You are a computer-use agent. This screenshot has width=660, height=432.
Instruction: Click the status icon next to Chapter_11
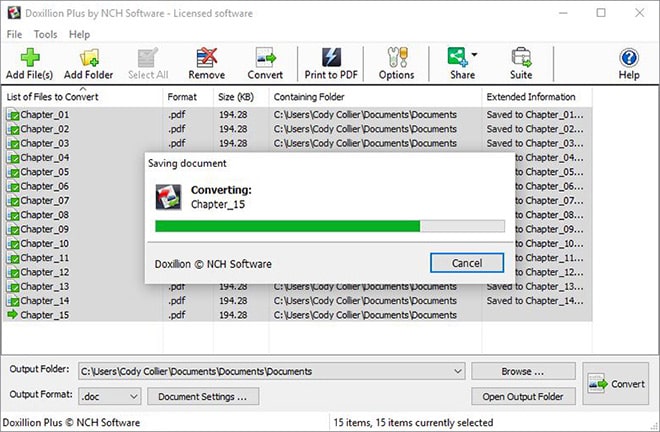coord(13,258)
